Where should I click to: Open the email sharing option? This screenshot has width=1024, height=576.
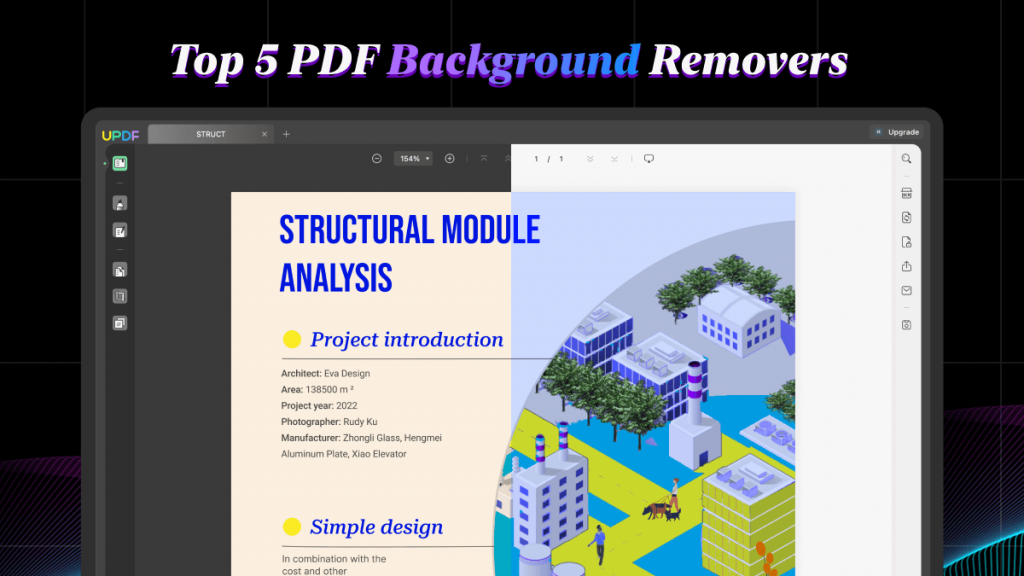pos(906,291)
